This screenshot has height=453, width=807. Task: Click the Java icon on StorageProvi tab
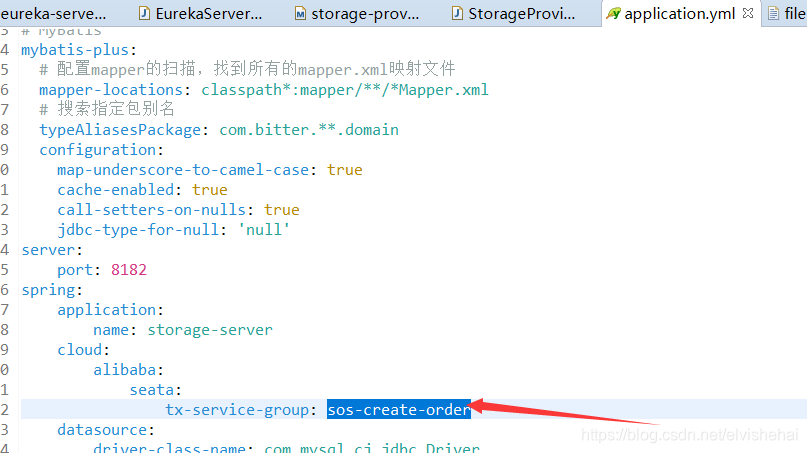click(x=457, y=13)
